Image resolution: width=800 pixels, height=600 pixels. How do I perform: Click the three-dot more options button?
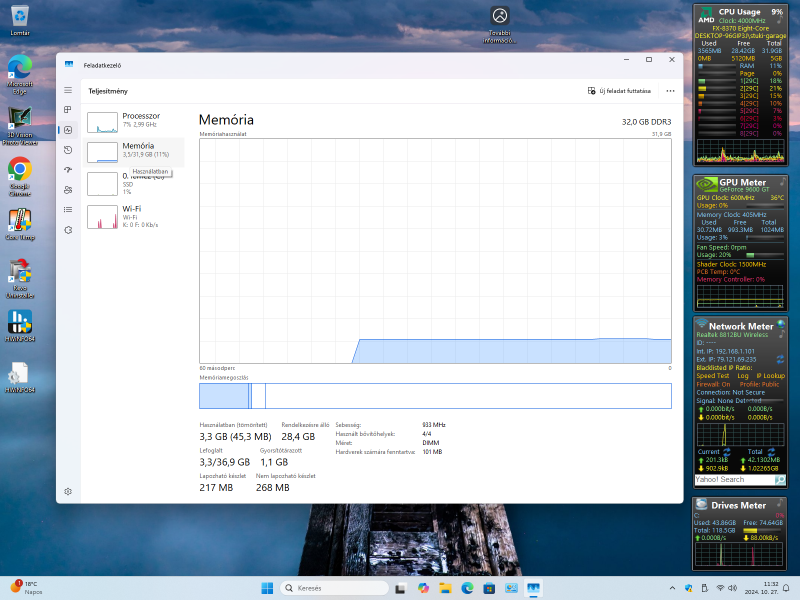pyautogui.click(x=670, y=91)
